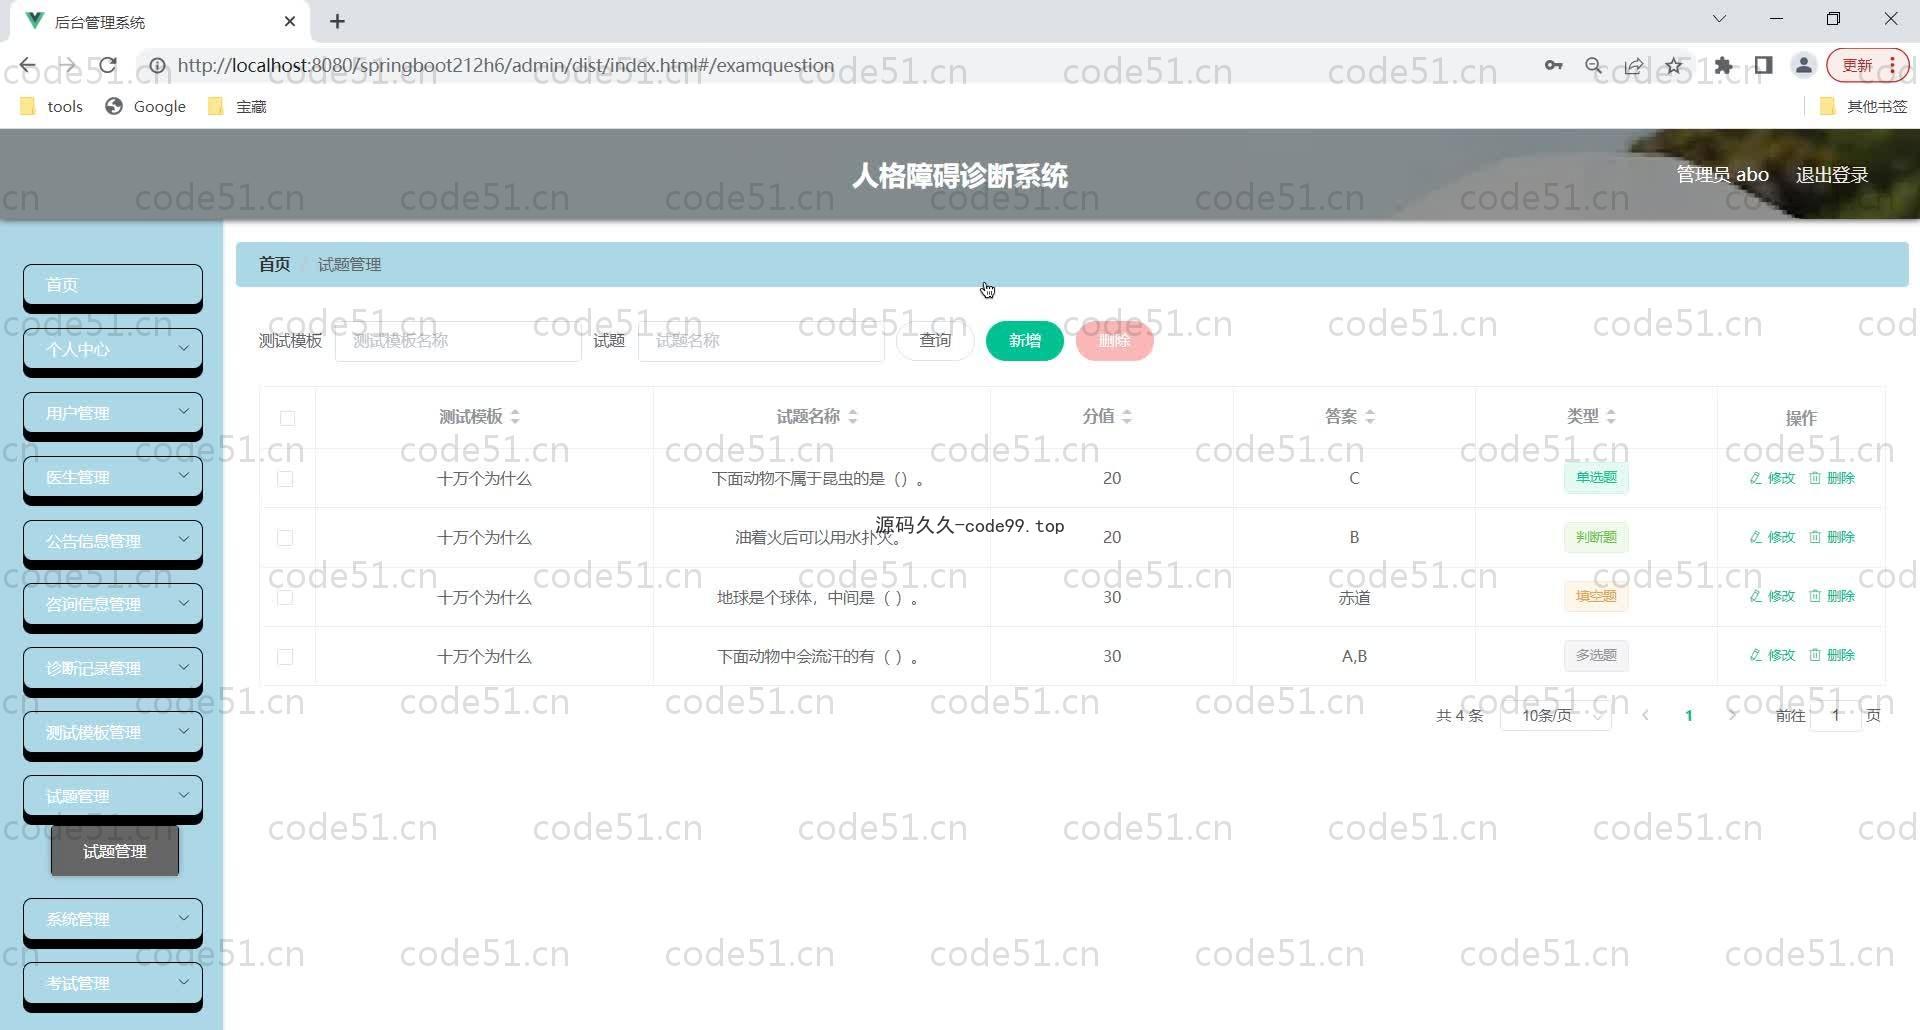1920x1030 pixels.
Task: Select the 试题管理 submenu item
Action: click(115, 851)
